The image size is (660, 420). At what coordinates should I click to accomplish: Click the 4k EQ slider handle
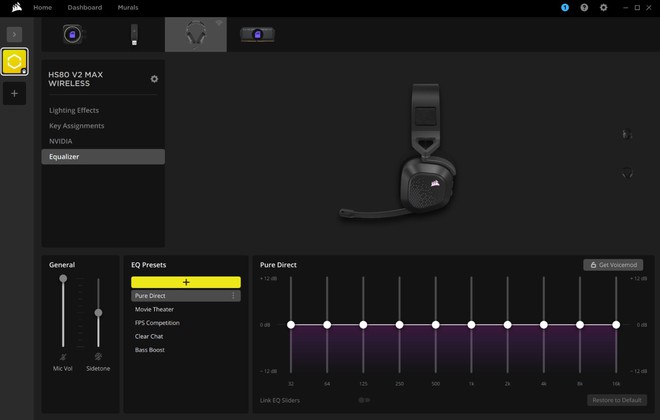[x=544, y=325]
